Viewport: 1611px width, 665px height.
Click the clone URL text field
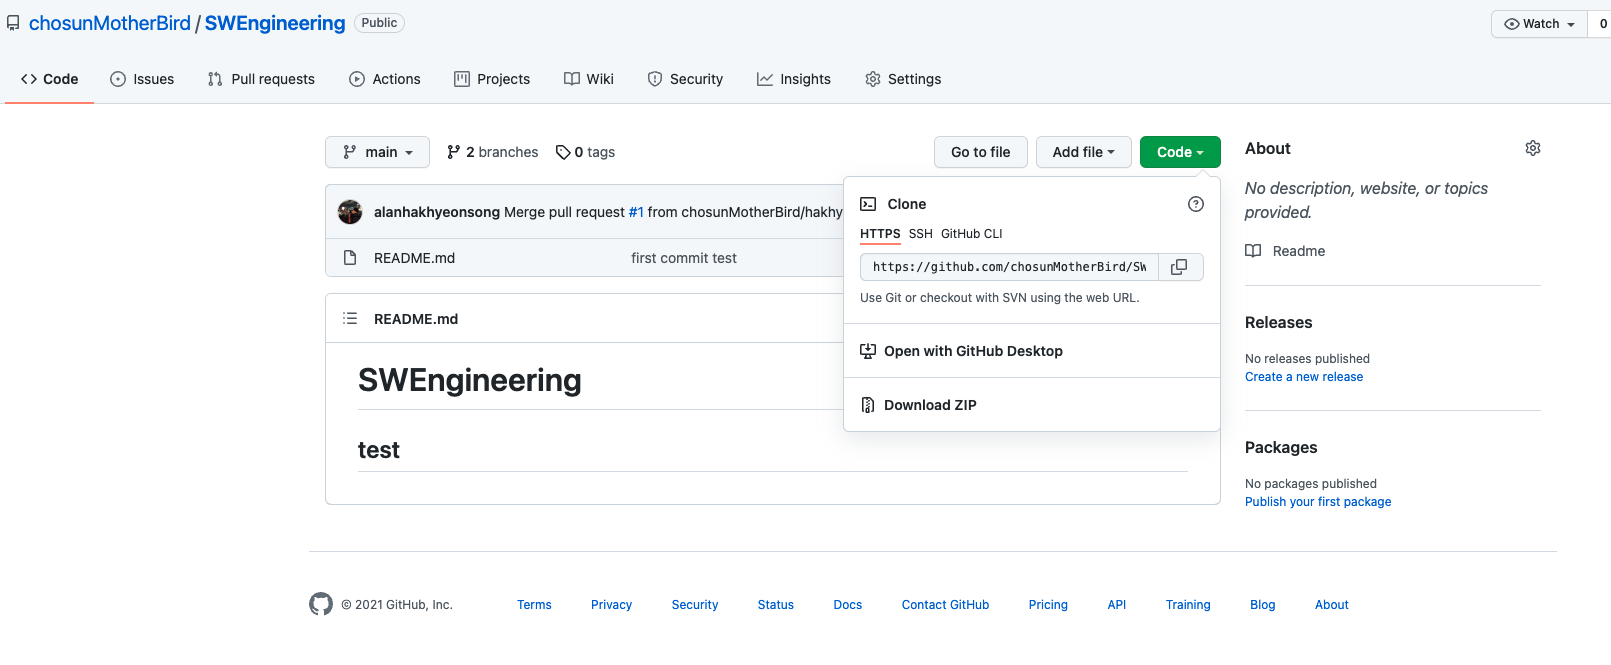pyautogui.click(x=1009, y=267)
